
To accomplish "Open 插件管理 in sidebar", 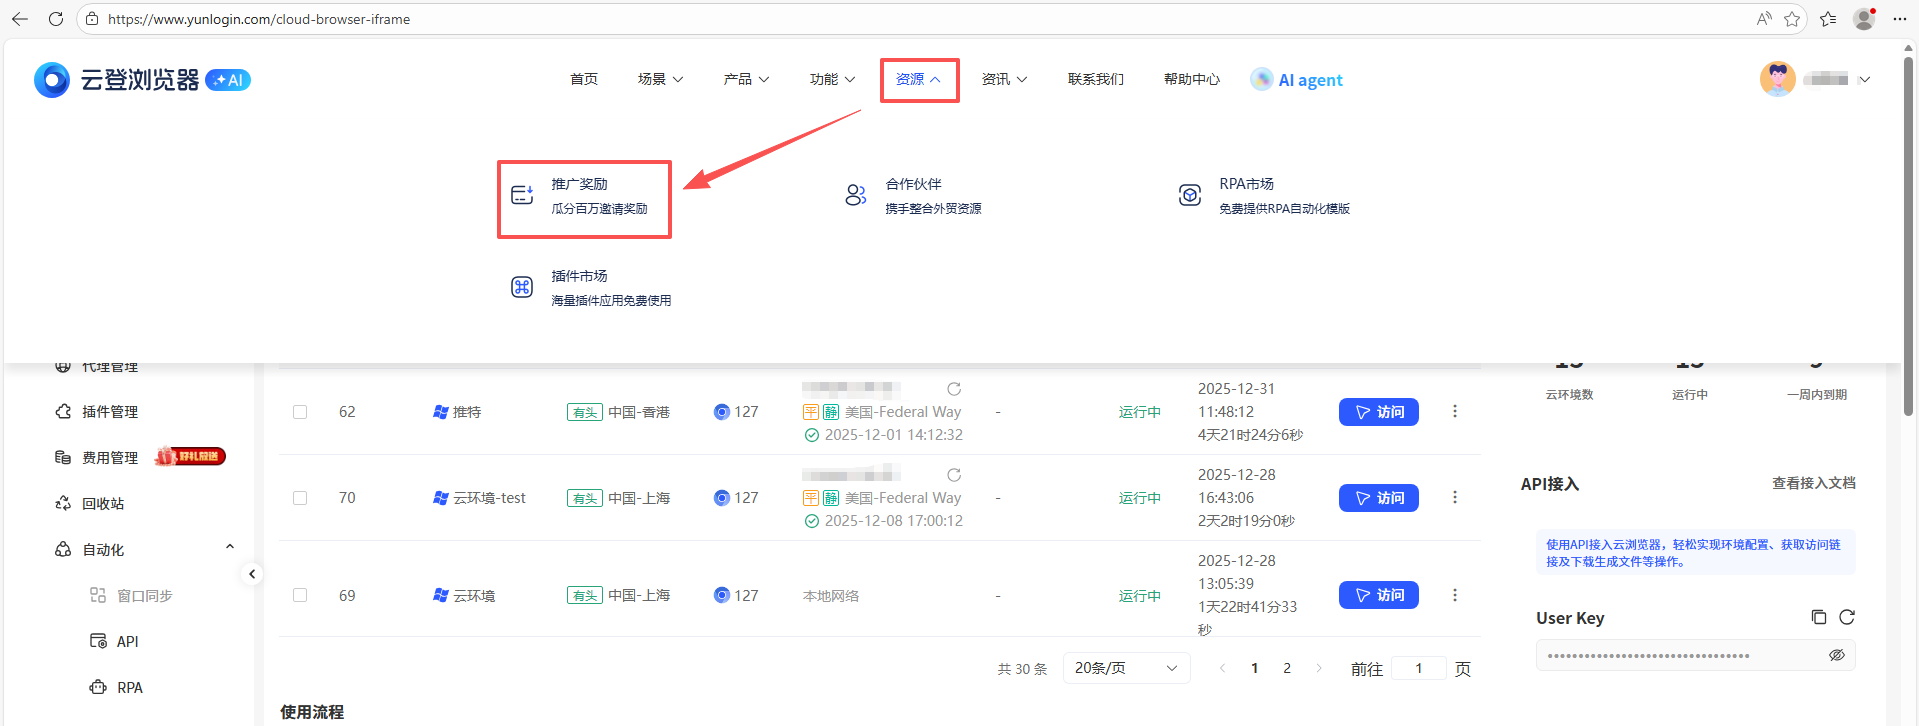I will coord(110,411).
